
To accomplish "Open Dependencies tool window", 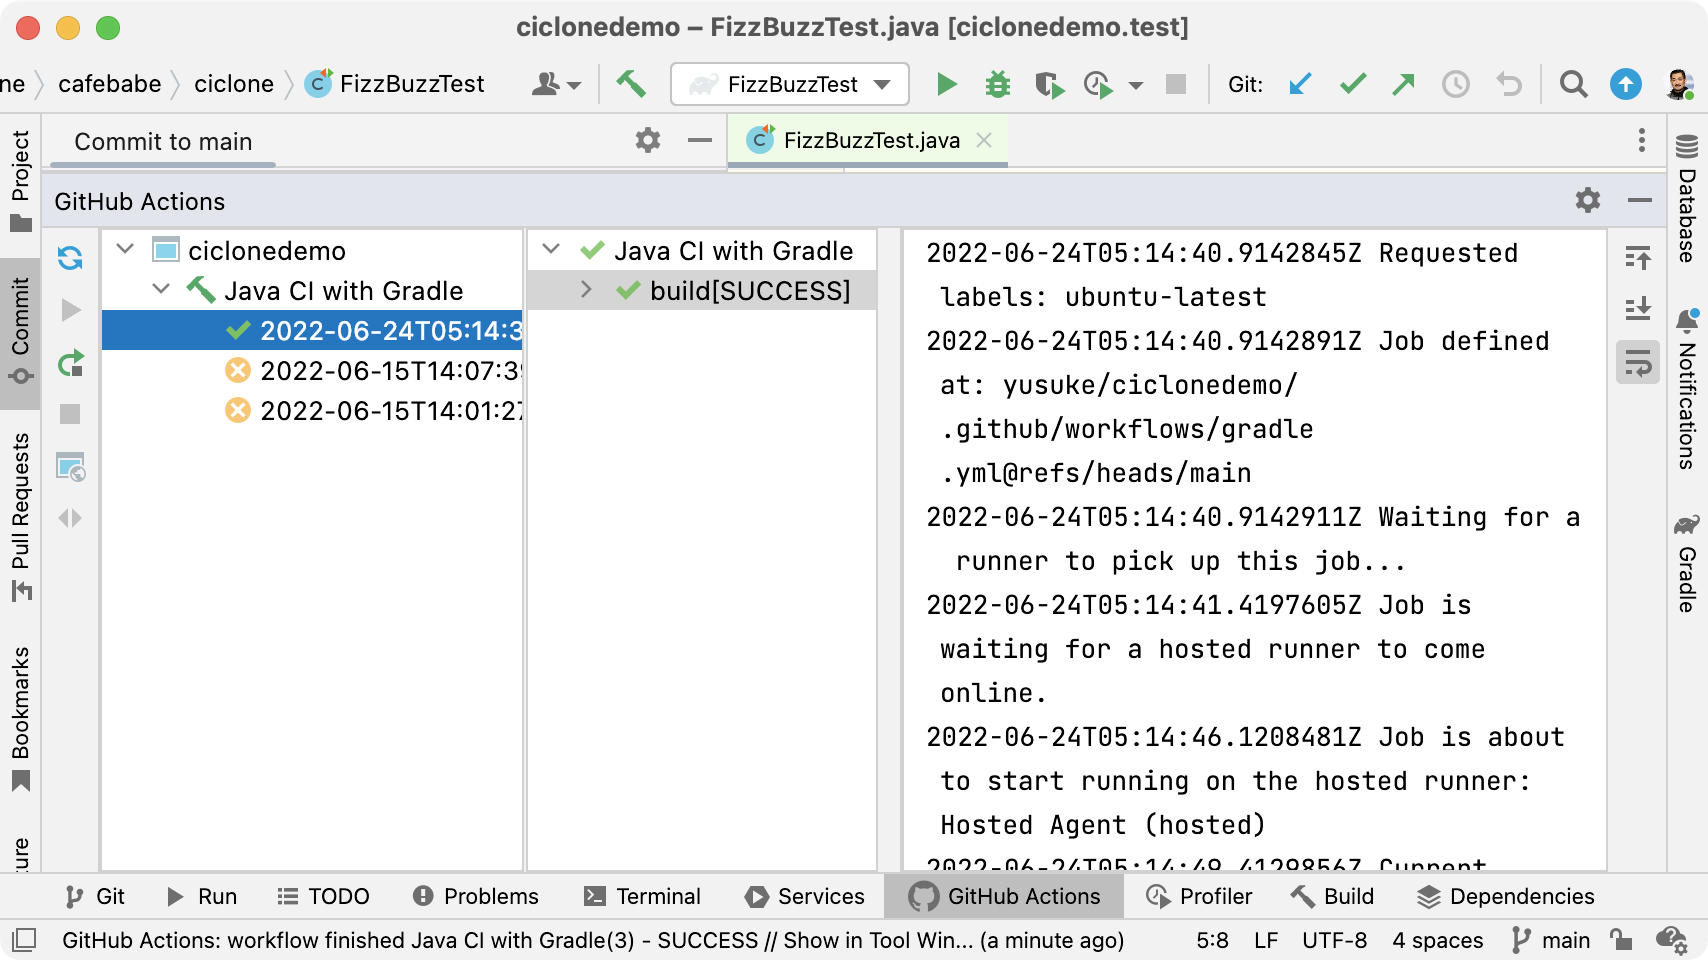I will coord(1505,896).
